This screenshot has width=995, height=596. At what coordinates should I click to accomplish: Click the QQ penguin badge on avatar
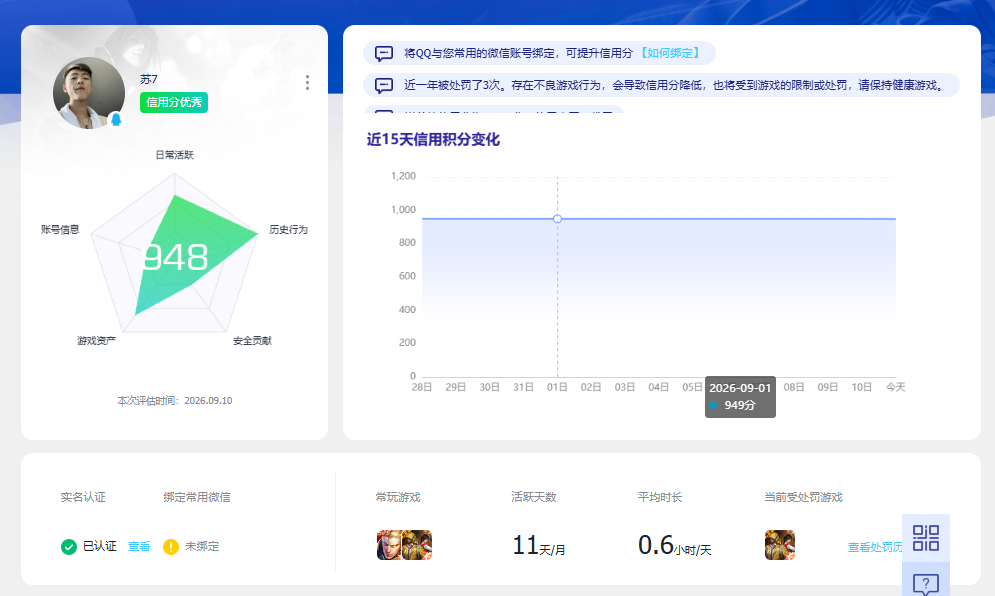pos(116,119)
